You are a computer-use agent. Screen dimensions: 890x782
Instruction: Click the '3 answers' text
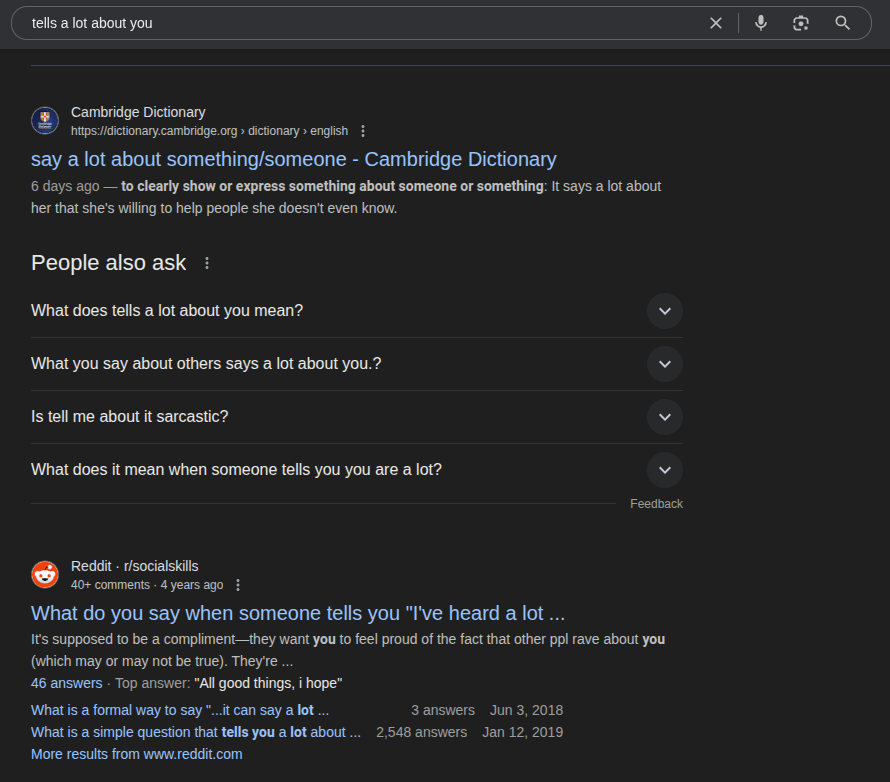point(443,710)
